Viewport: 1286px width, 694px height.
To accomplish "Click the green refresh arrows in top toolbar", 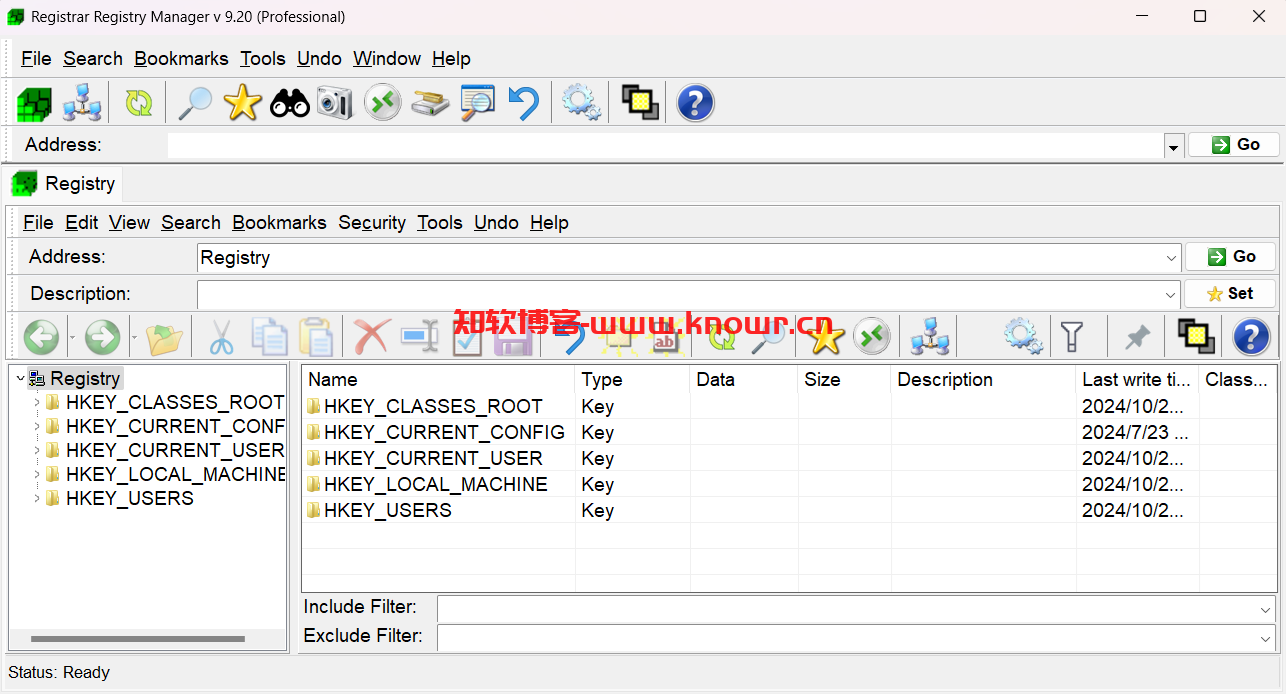I will click(139, 103).
